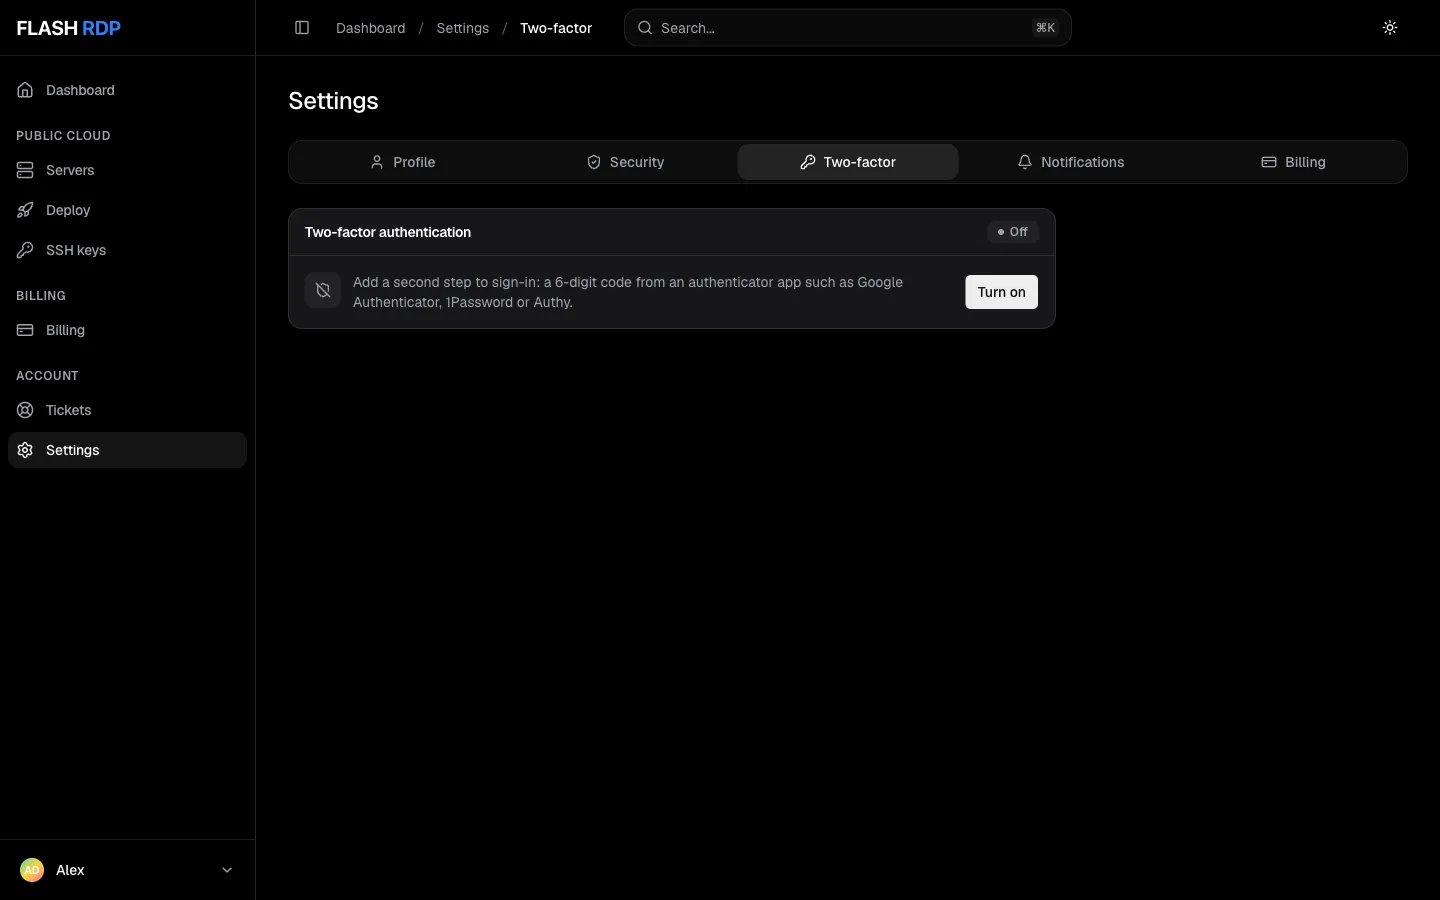This screenshot has height=900, width=1440.
Task: Open Servers from the sidebar
Action: click(x=127, y=170)
